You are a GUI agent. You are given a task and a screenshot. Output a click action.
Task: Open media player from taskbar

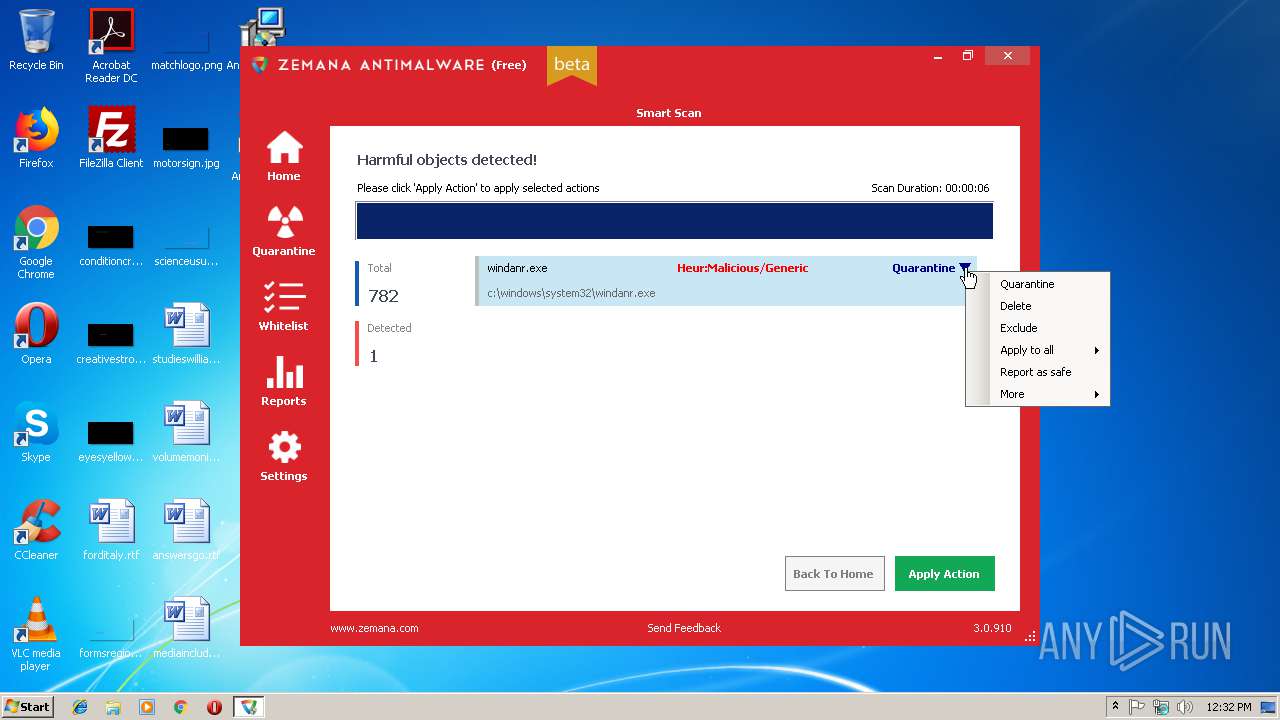coord(147,707)
